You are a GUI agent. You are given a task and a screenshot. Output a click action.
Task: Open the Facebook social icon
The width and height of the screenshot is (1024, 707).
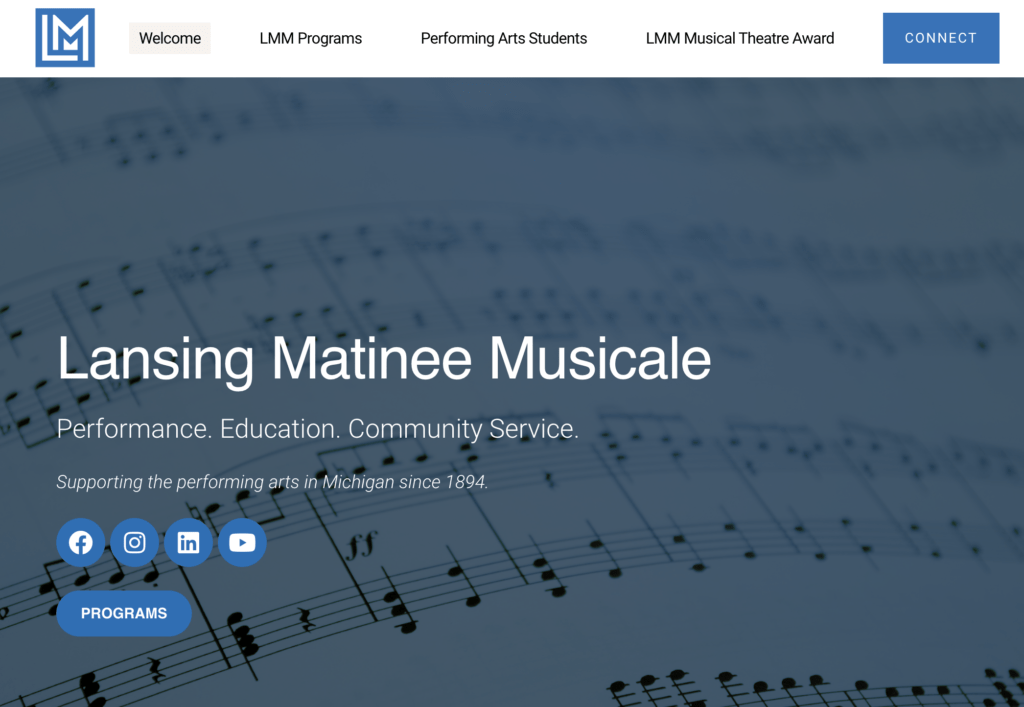pyautogui.click(x=81, y=542)
